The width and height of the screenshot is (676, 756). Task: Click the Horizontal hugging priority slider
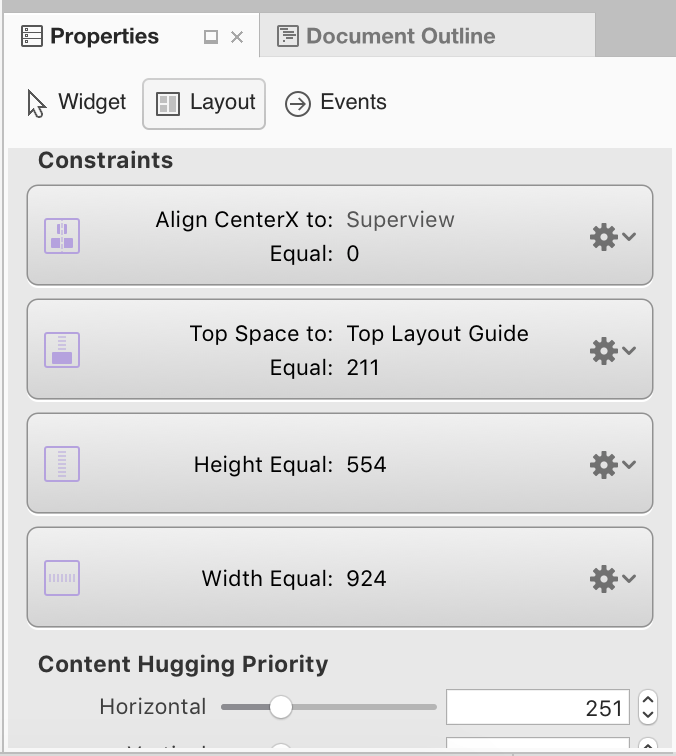[x=329, y=707]
